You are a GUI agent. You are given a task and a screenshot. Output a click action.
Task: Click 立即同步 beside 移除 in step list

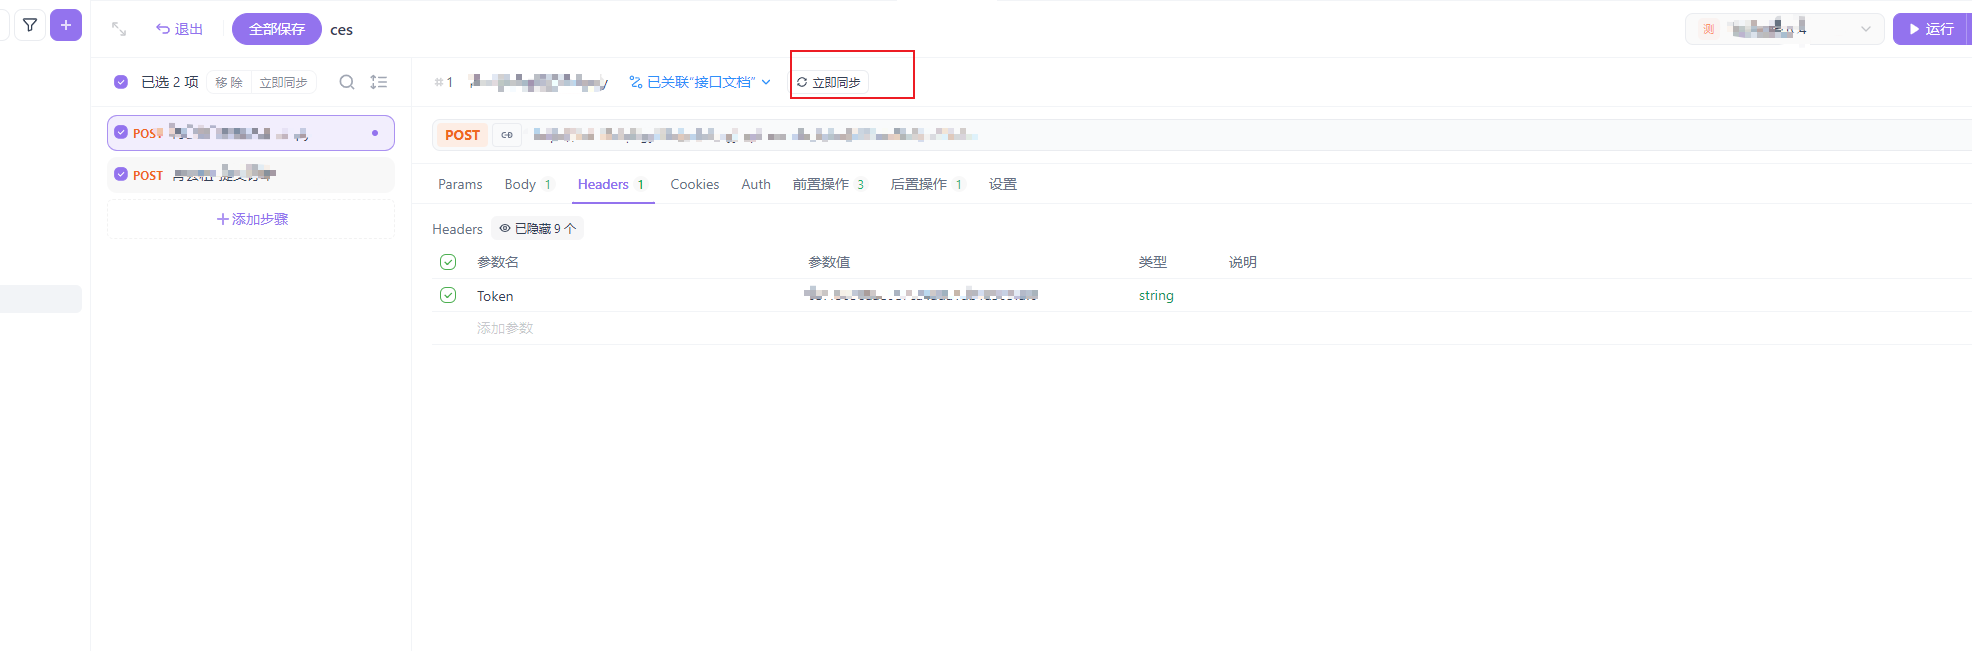pos(284,82)
